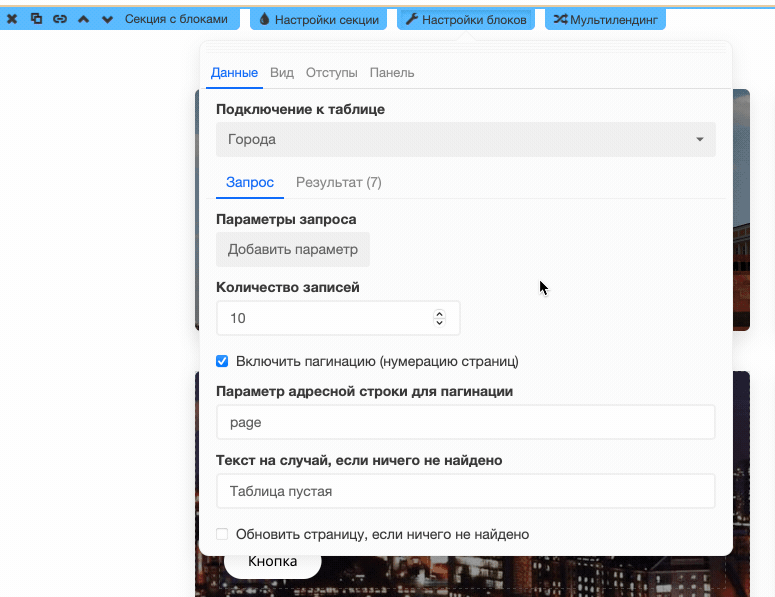Decrease record count with stepper down arrow

click(439, 323)
